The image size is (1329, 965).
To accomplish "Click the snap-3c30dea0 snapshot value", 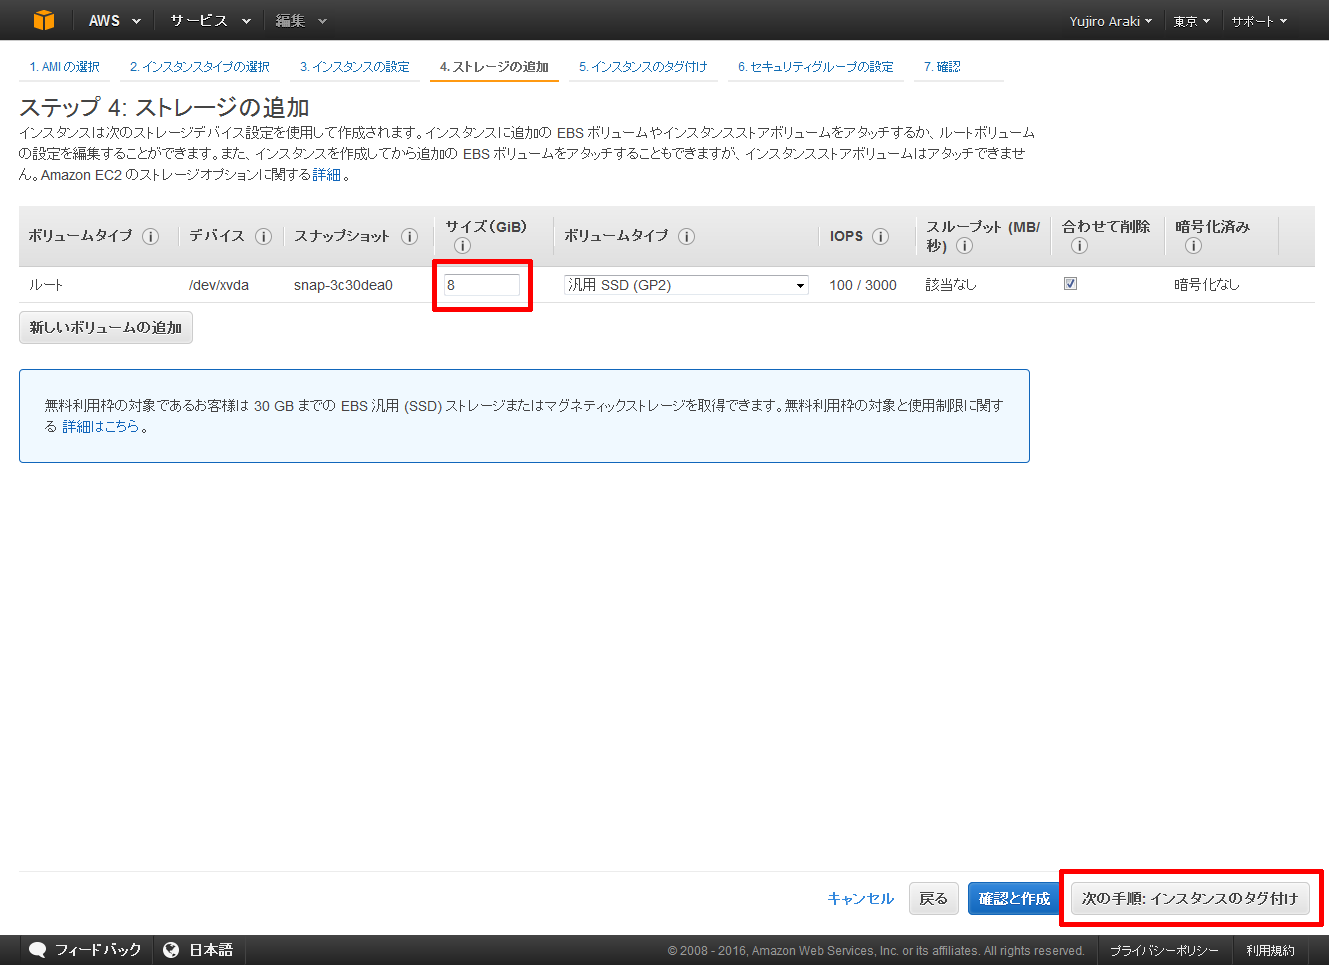I will [343, 285].
